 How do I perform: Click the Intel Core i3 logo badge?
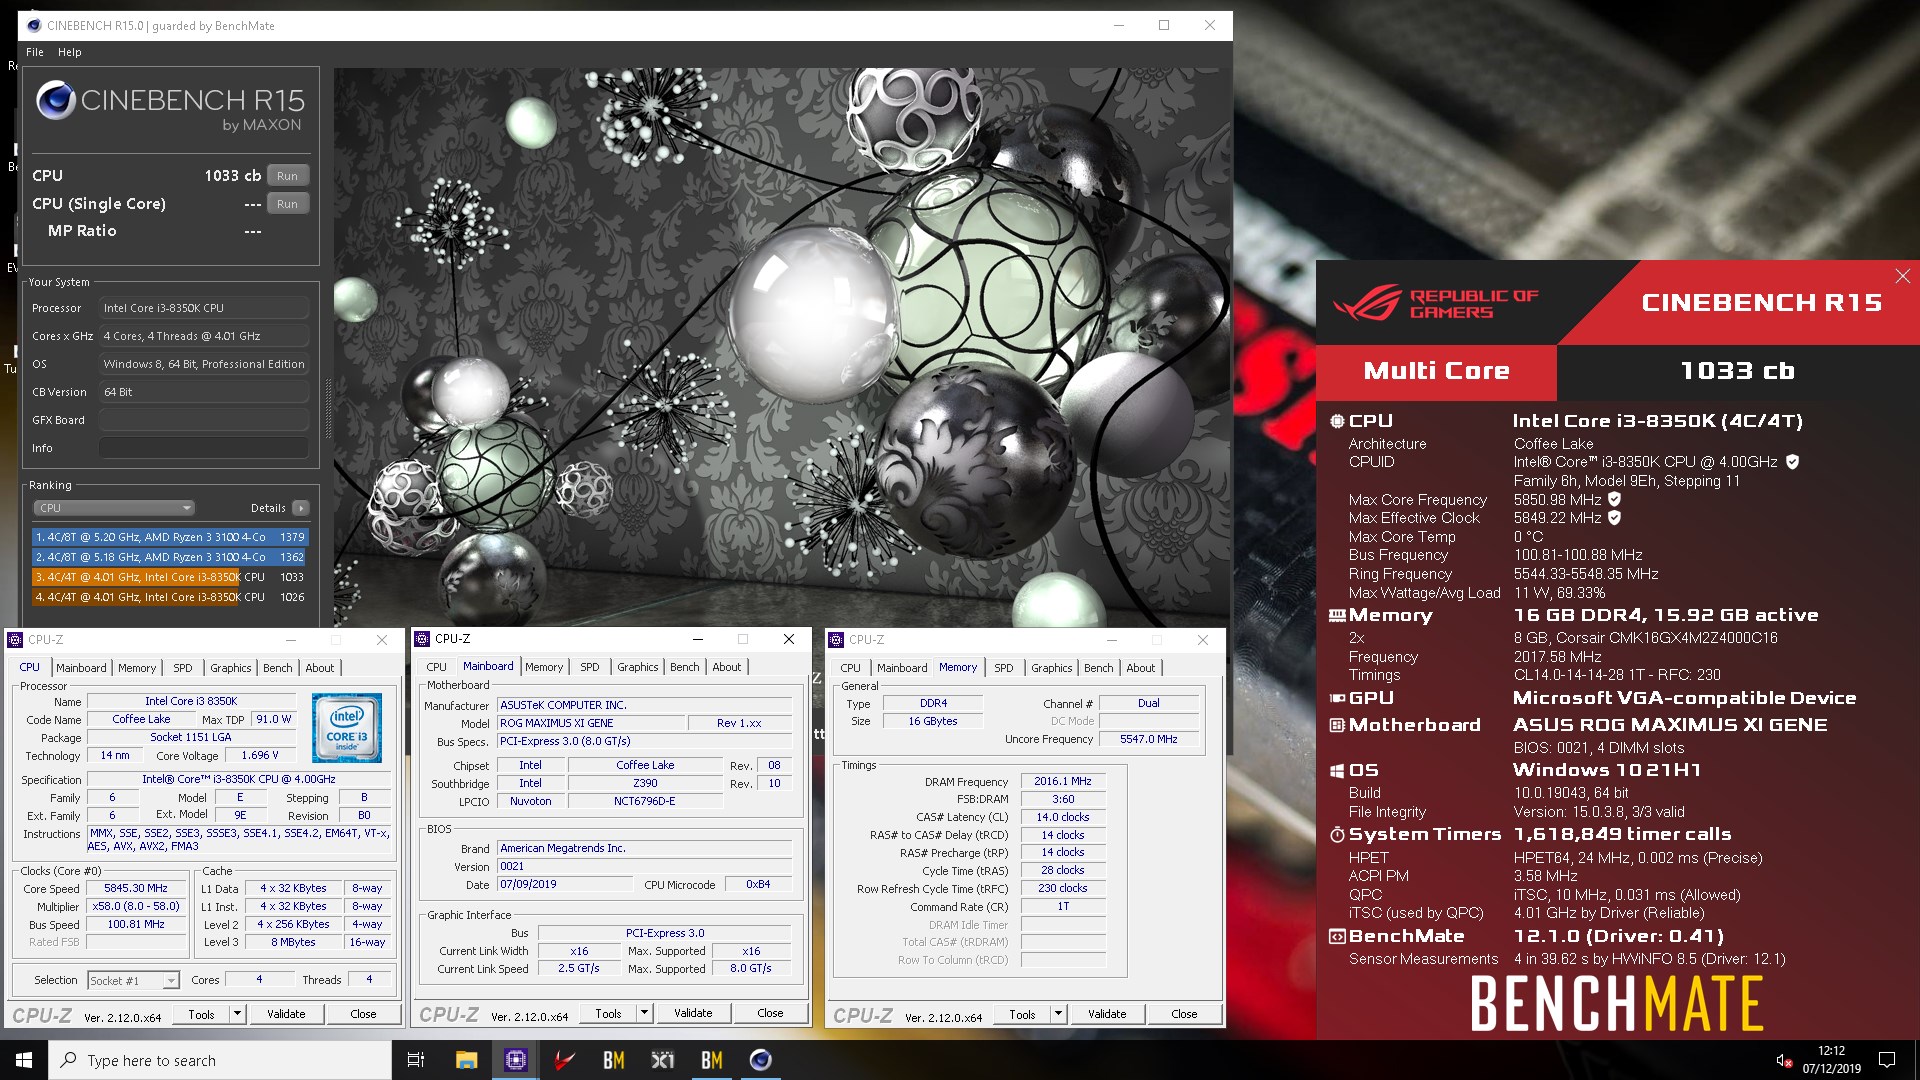coord(347,728)
